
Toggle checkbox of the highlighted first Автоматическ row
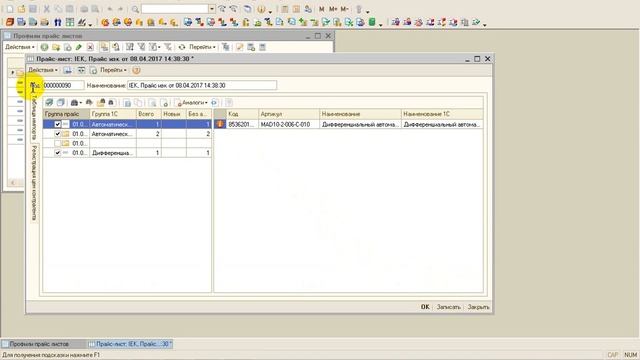point(58,124)
